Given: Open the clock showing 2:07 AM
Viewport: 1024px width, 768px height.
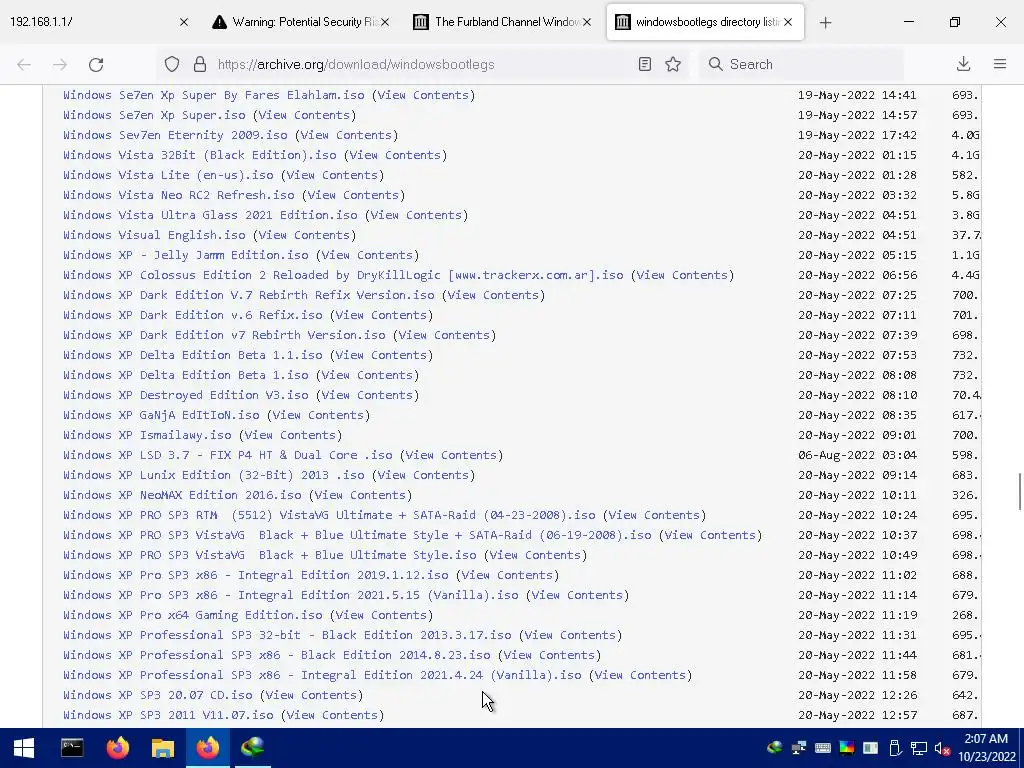Looking at the screenshot, I should [987, 748].
